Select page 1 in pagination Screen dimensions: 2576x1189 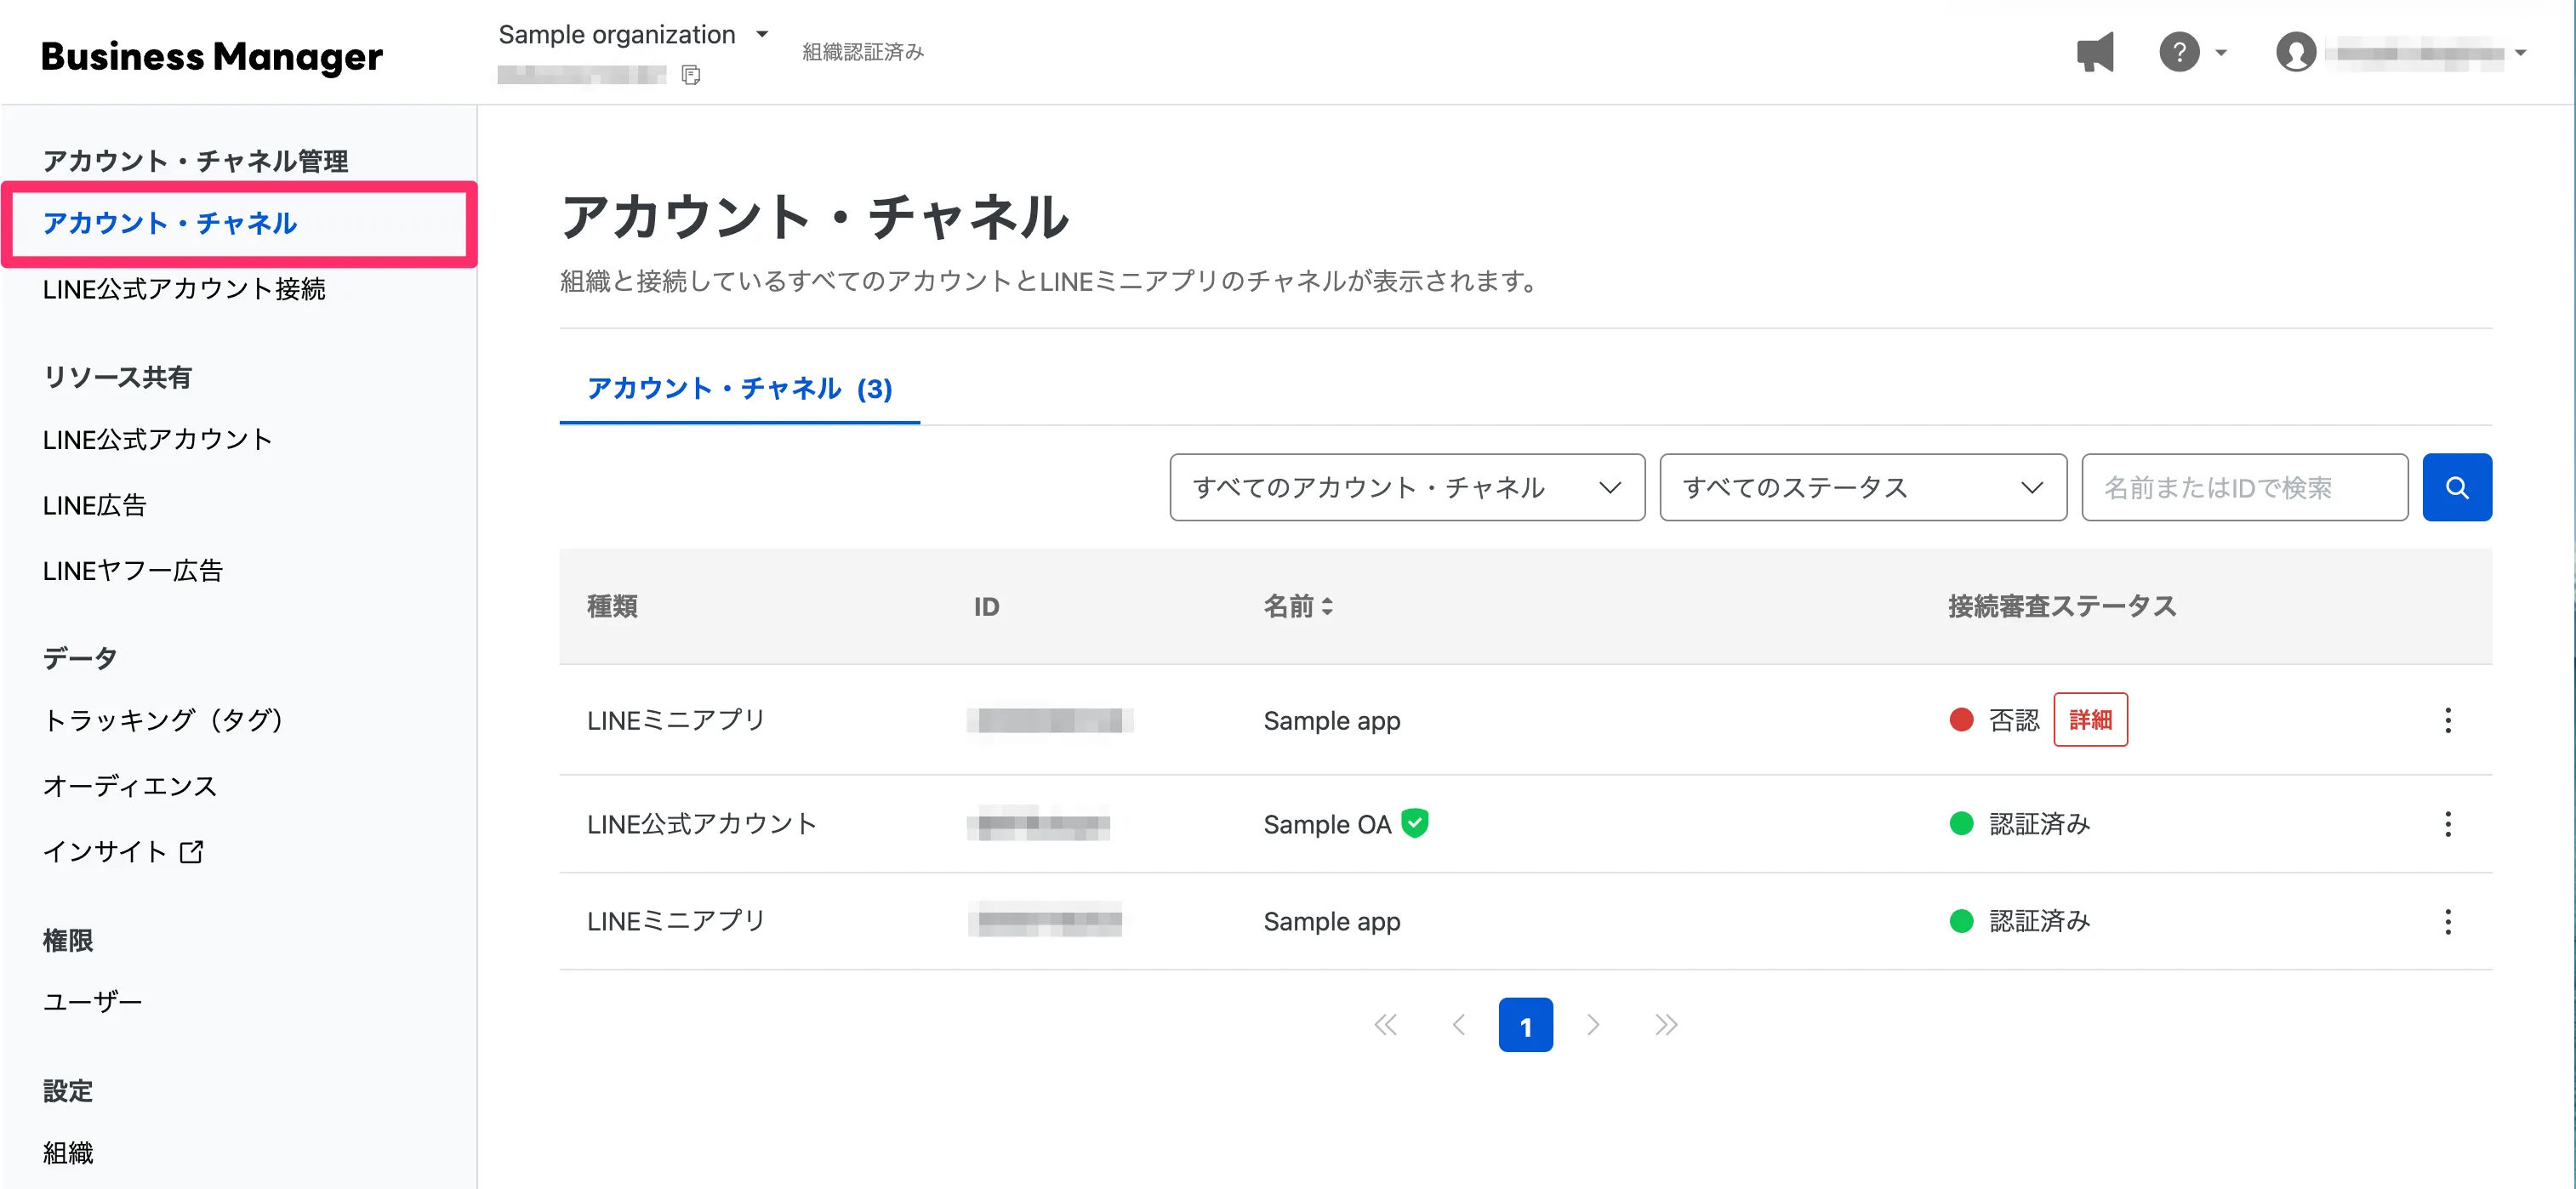(1525, 1024)
